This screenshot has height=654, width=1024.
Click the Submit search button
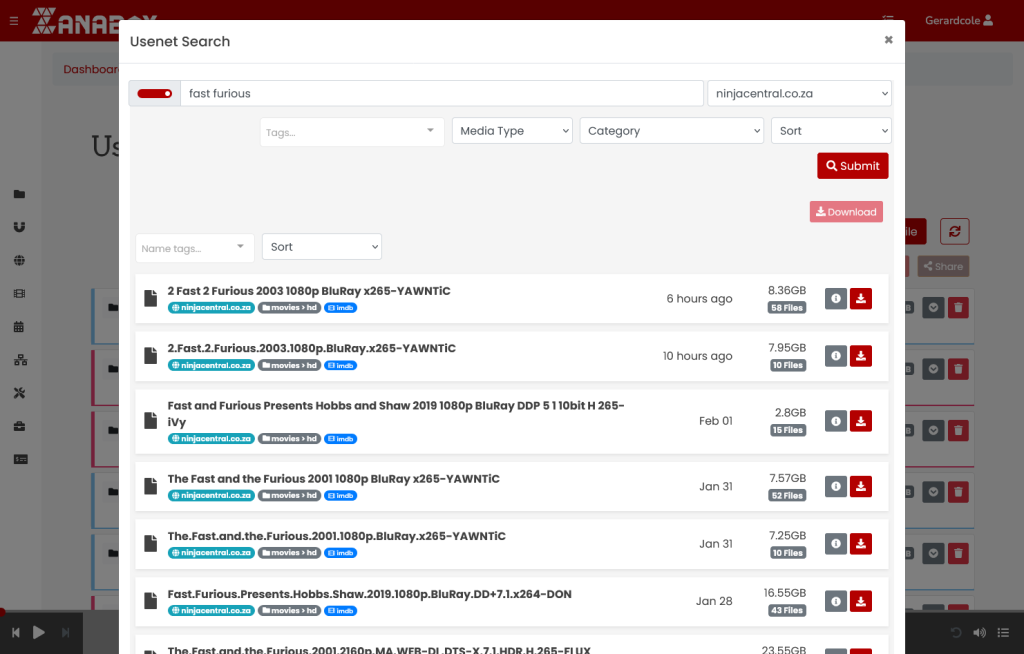(x=852, y=166)
